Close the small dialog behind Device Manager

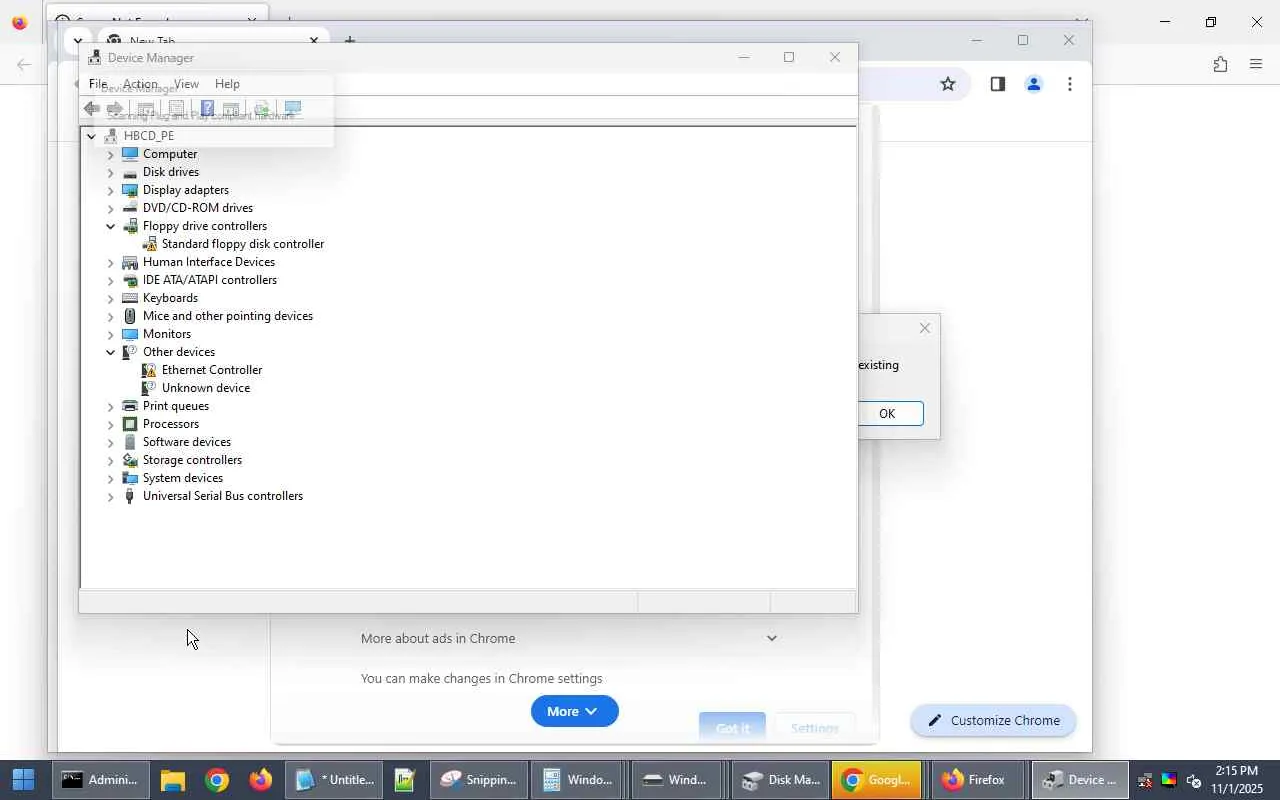924,327
